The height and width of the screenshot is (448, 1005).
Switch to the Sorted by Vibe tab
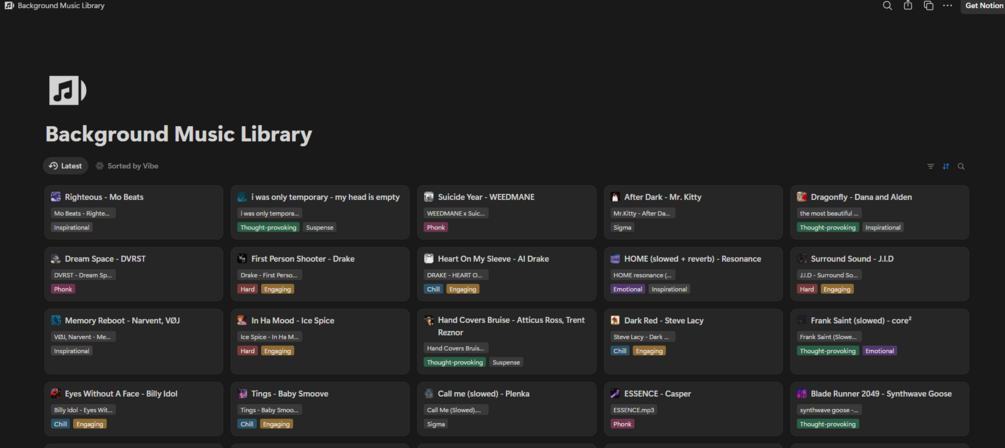[127, 166]
